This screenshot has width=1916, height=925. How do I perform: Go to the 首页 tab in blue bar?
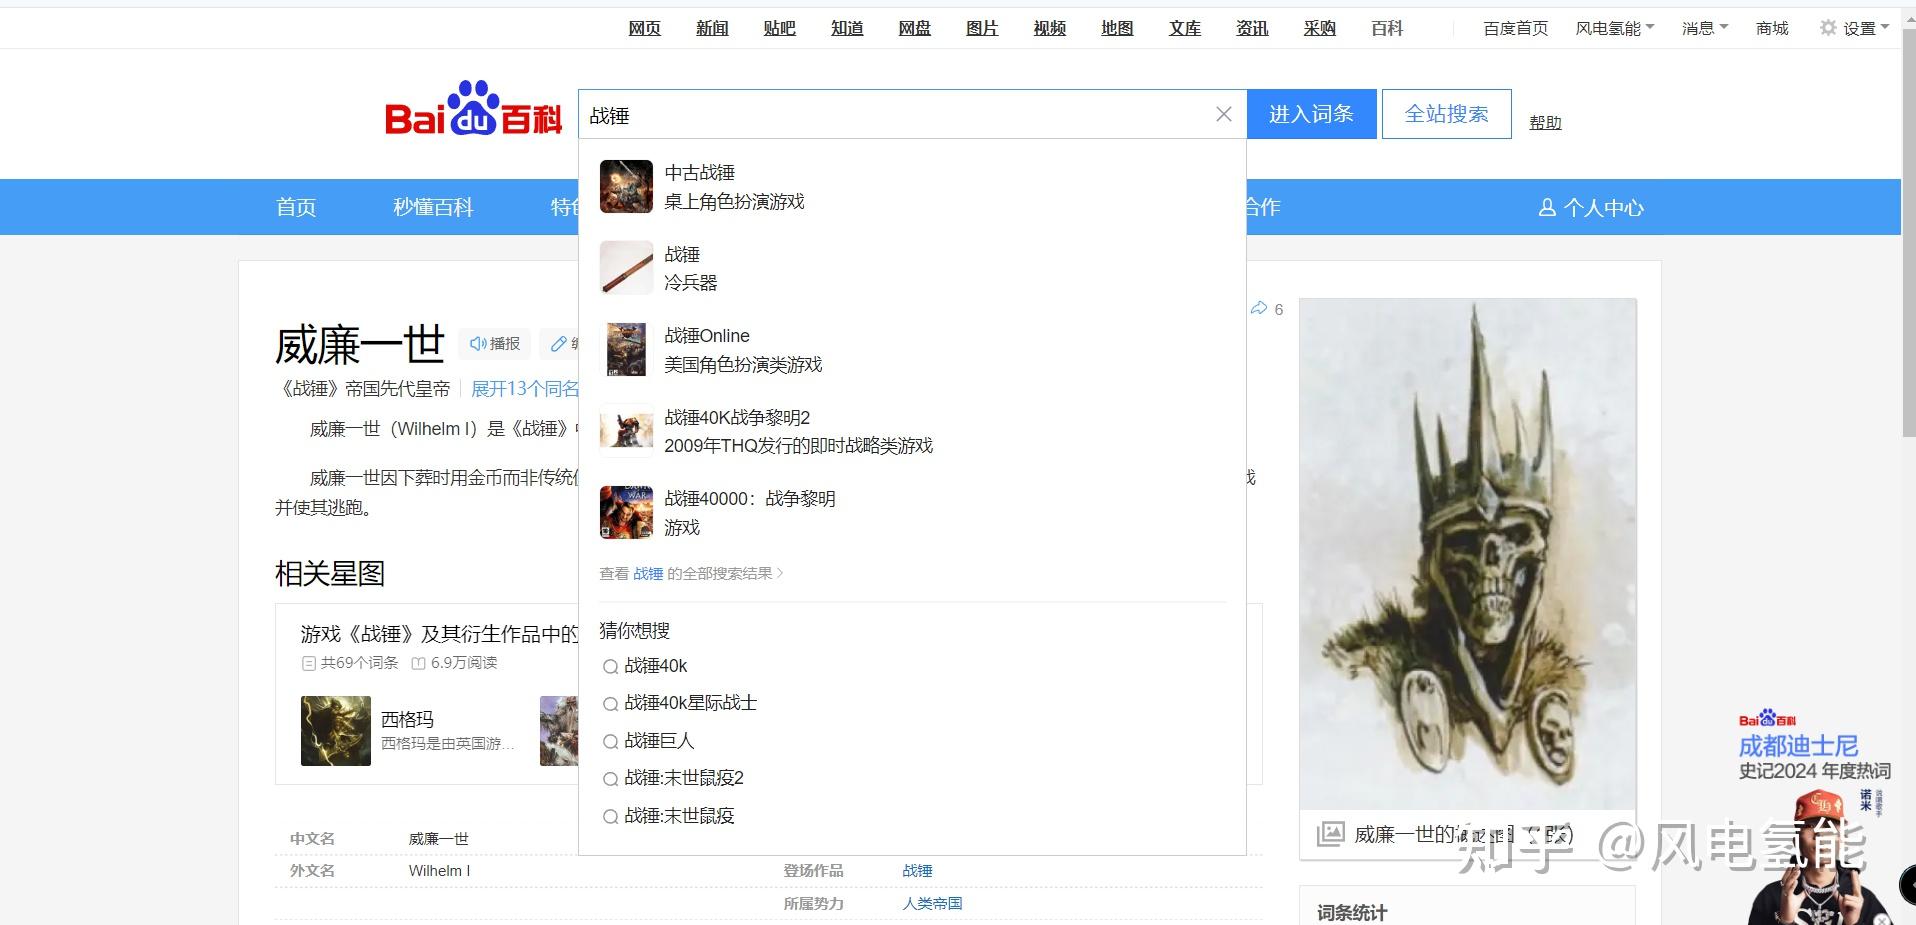click(296, 207)
